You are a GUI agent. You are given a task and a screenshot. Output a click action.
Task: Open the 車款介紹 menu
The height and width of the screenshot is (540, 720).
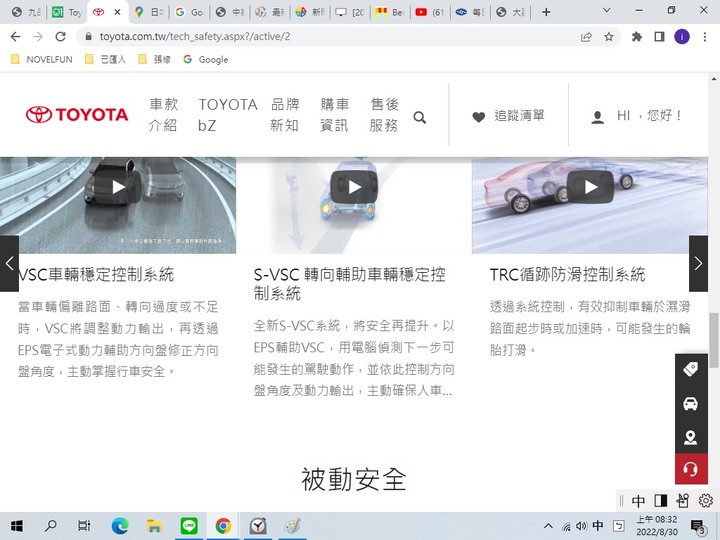pyautogui.click(x=163, y=115)
